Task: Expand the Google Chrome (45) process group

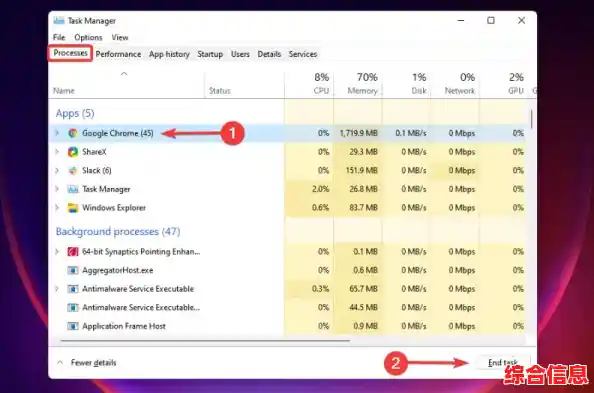Action: coord(57,133)
